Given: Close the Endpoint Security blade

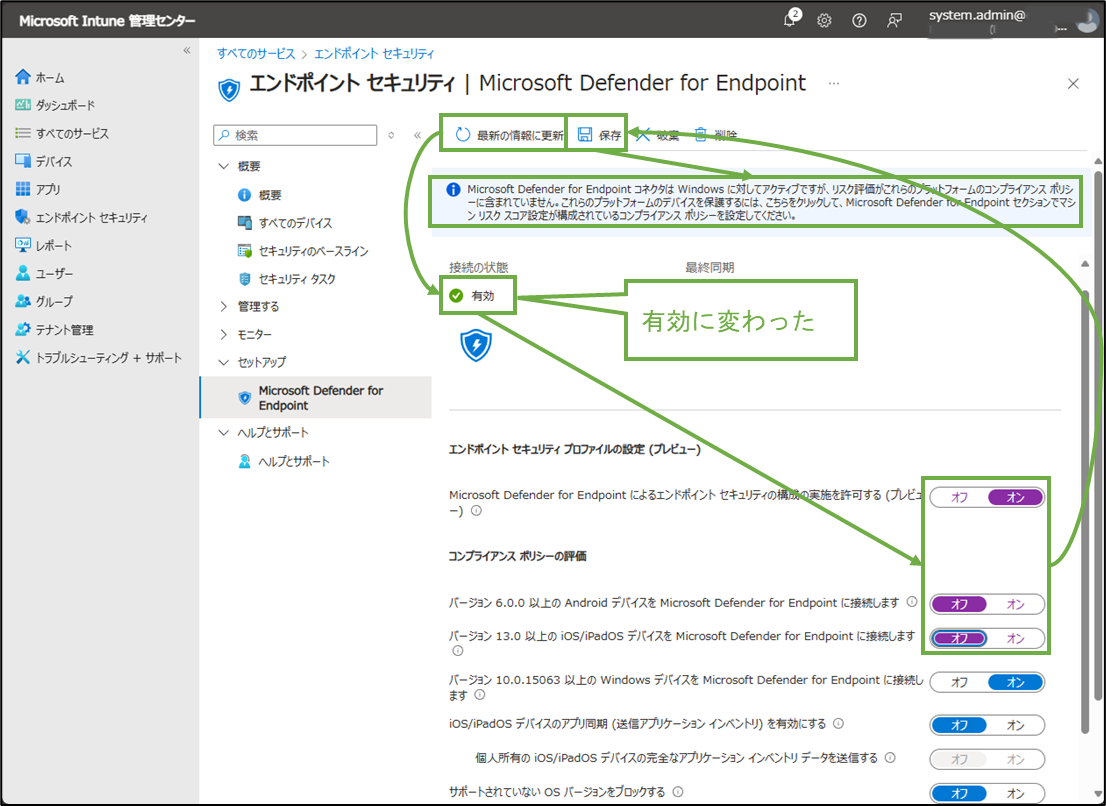Looking at the screenshot, I should [1073, 84].
